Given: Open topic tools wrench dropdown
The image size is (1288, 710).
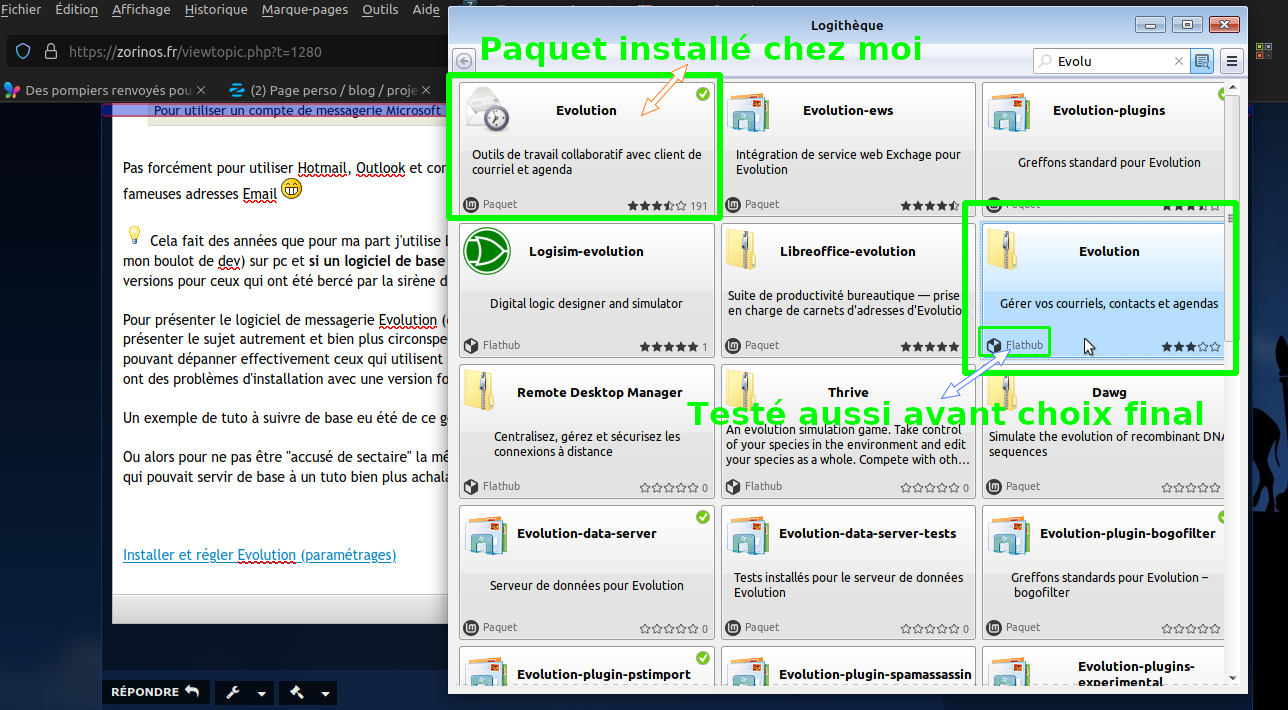Looking at the screenshot, I should click(x=244, y=692).
